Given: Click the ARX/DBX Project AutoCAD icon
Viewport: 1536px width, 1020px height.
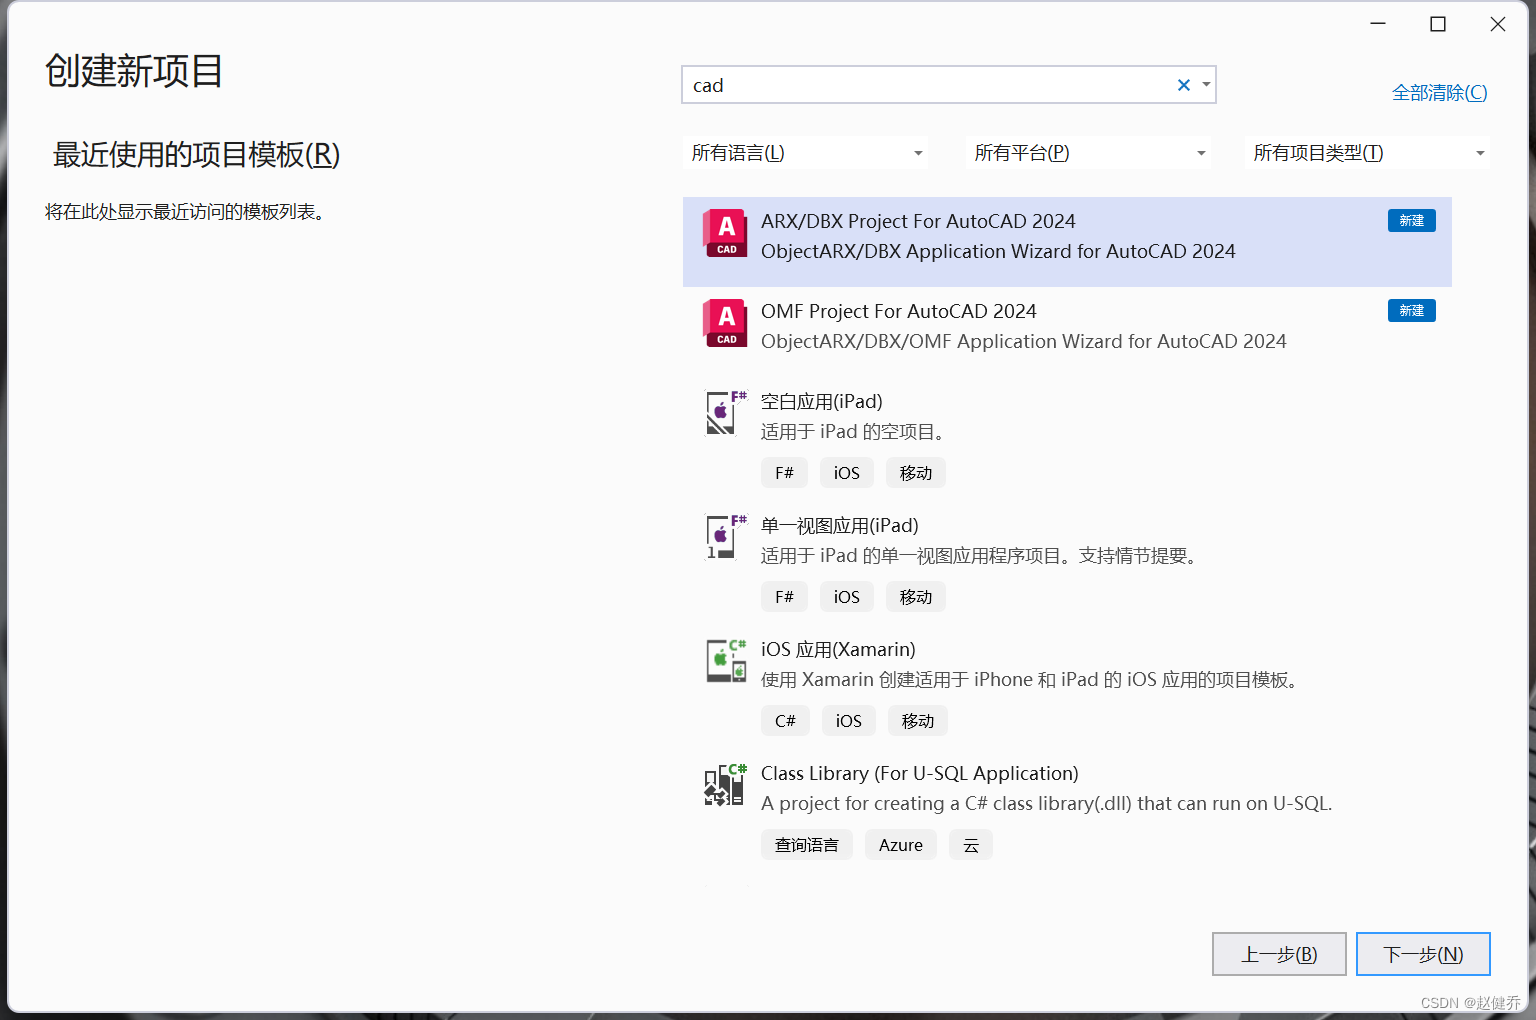Looking at the screenshot, I should (725, 234).
